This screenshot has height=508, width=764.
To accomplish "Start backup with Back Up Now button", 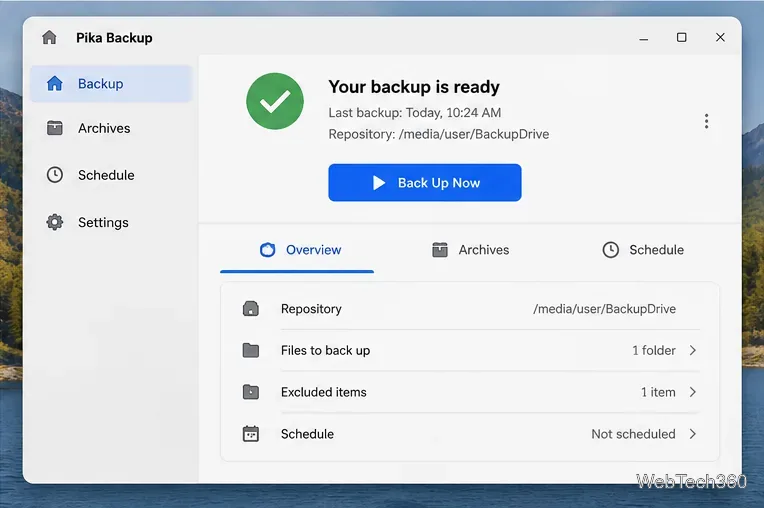I will tap(425, 183).
